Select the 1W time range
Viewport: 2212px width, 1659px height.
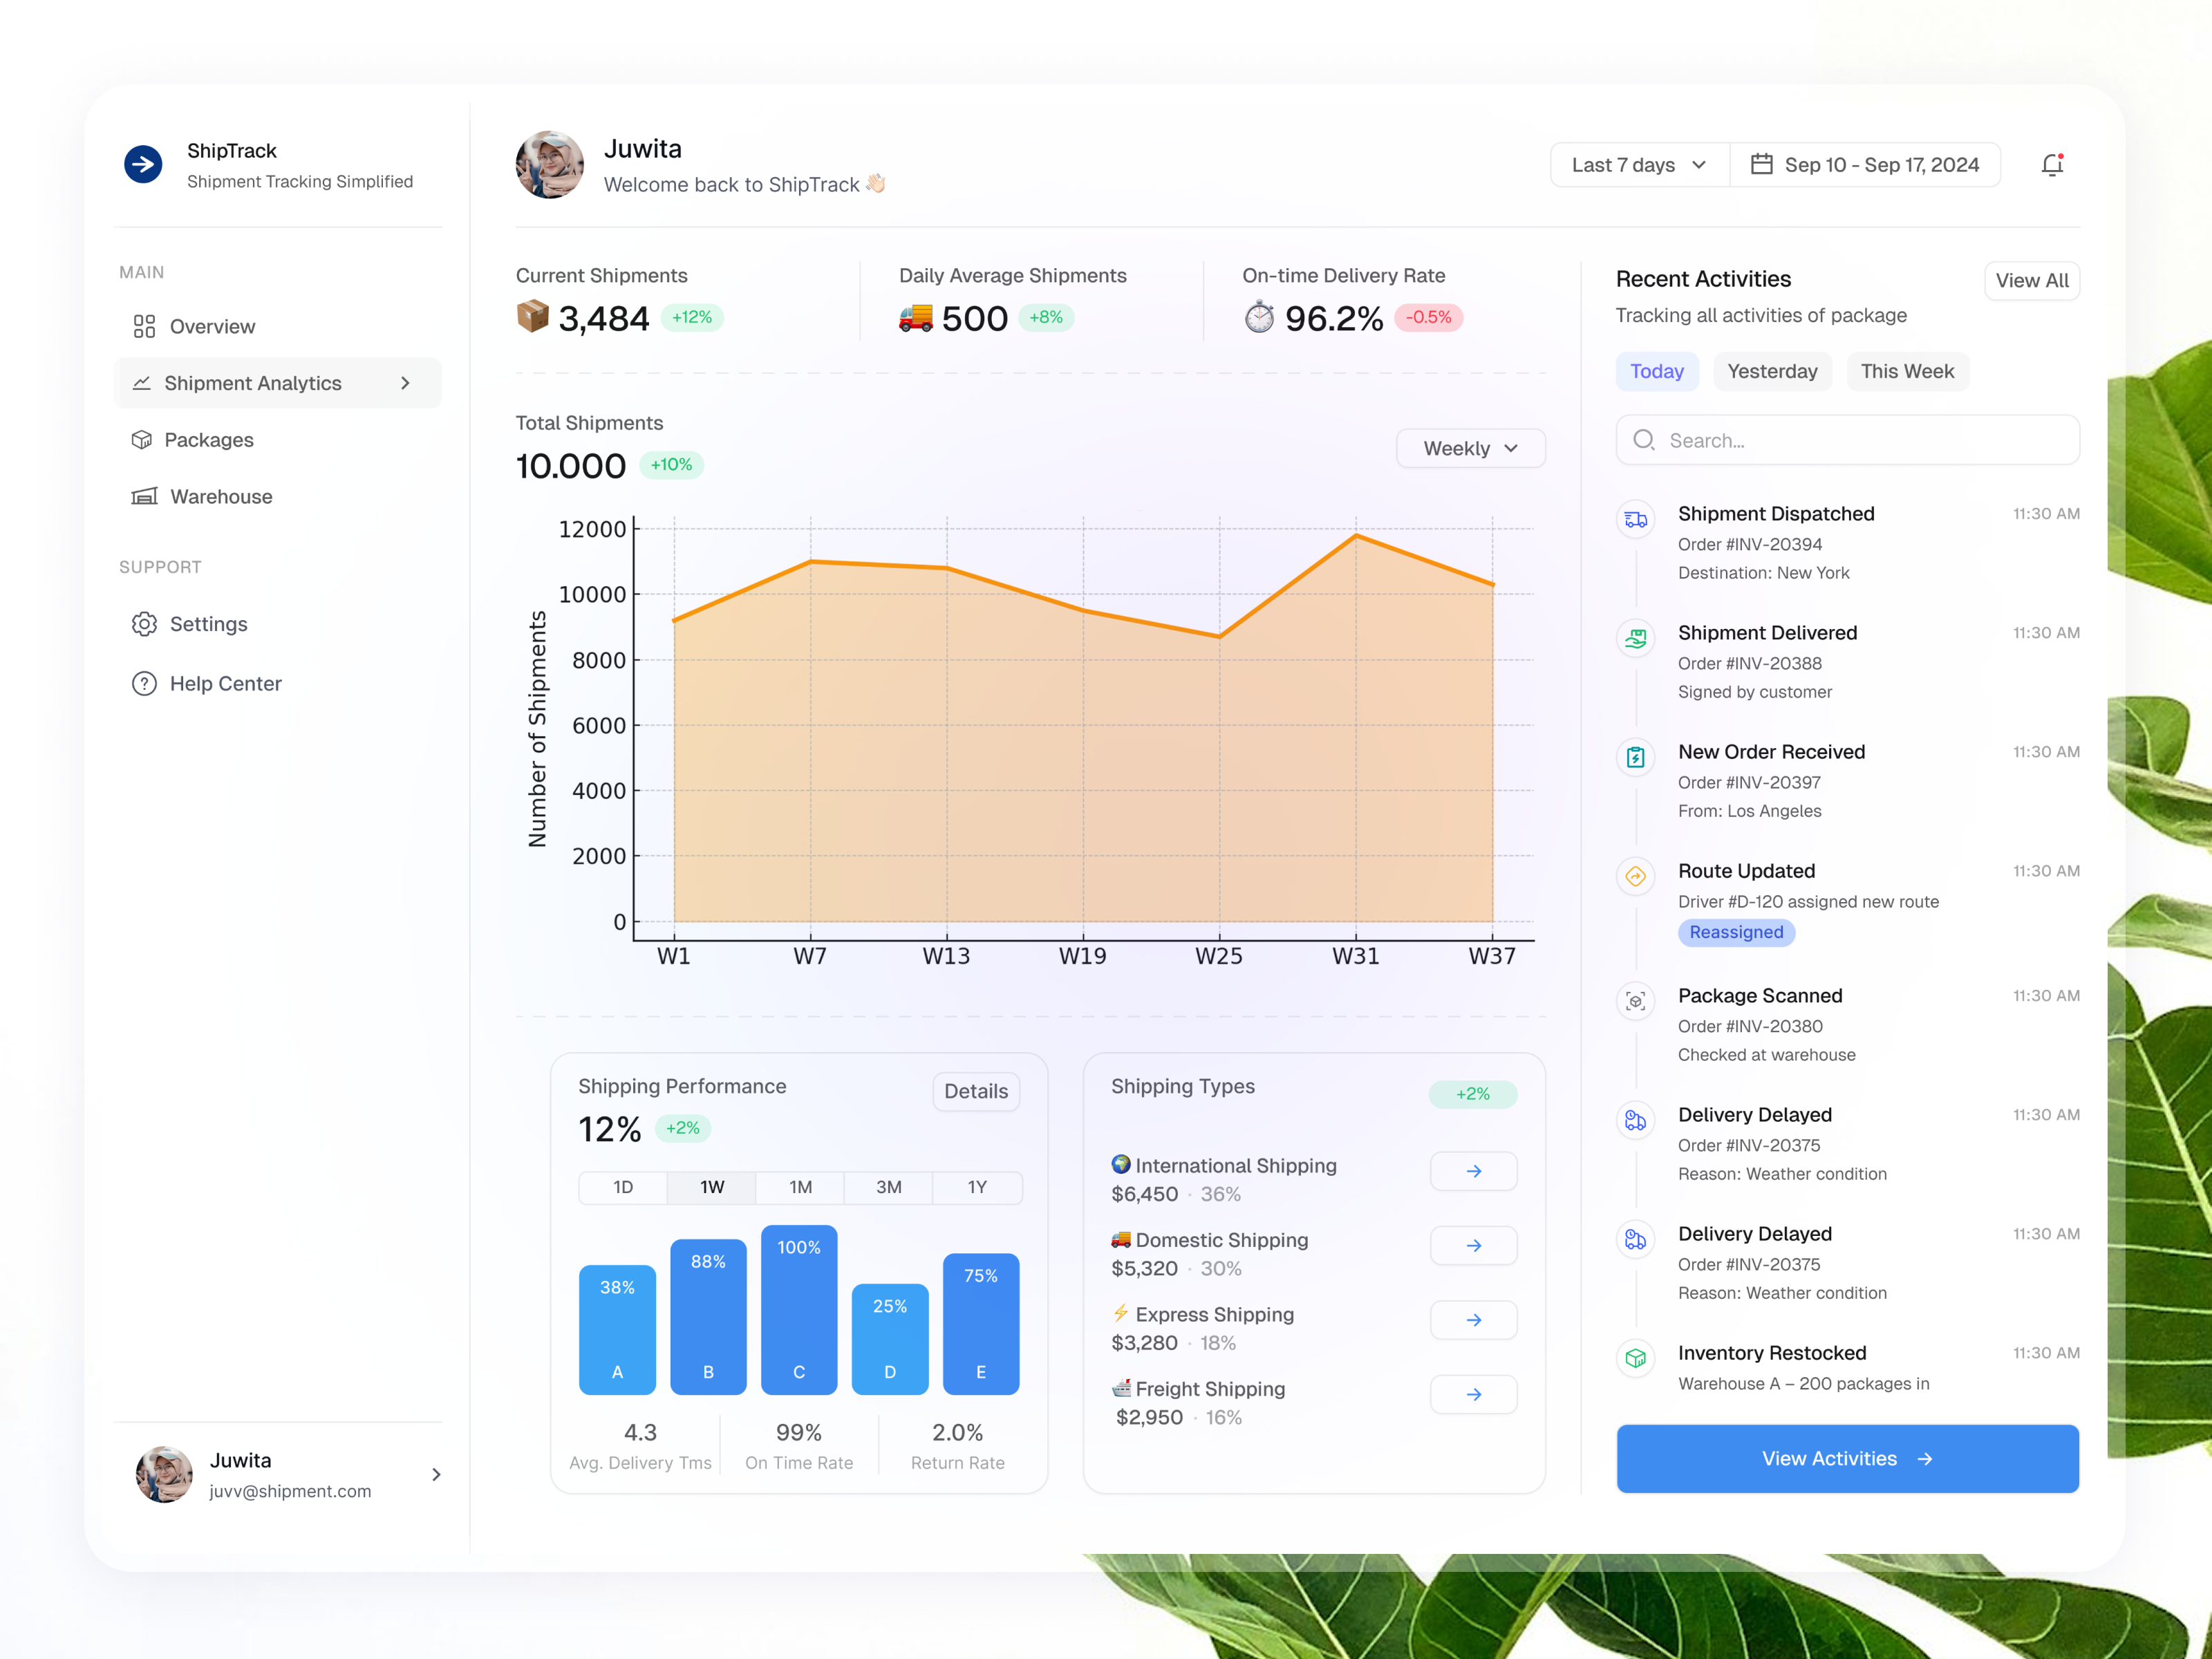(711, 1187)
